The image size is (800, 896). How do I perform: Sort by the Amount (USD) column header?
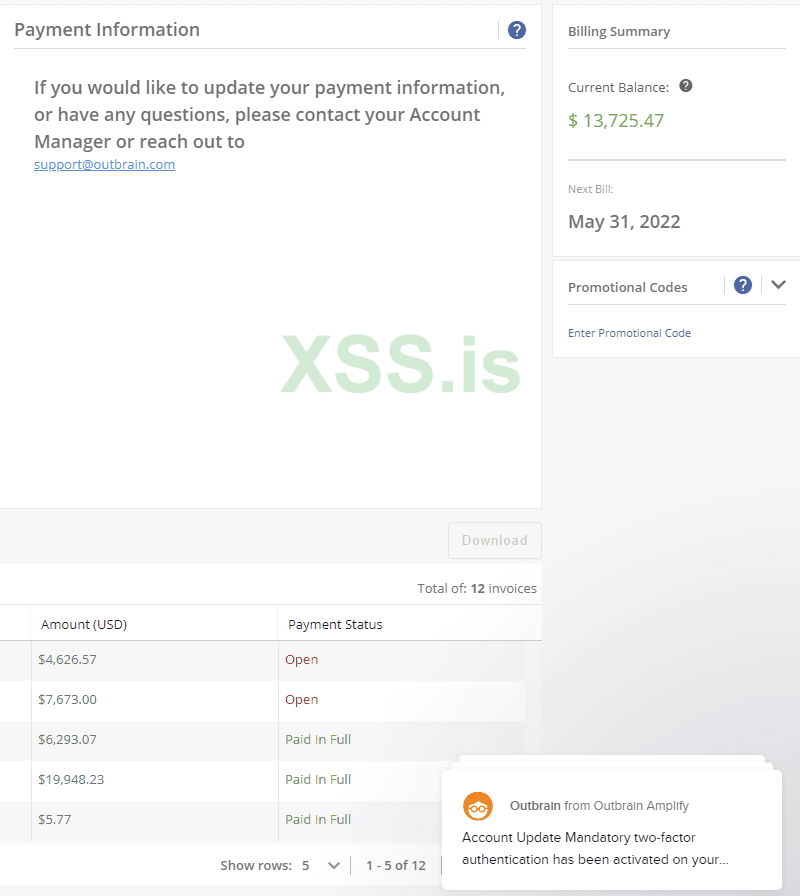(84, 625)
